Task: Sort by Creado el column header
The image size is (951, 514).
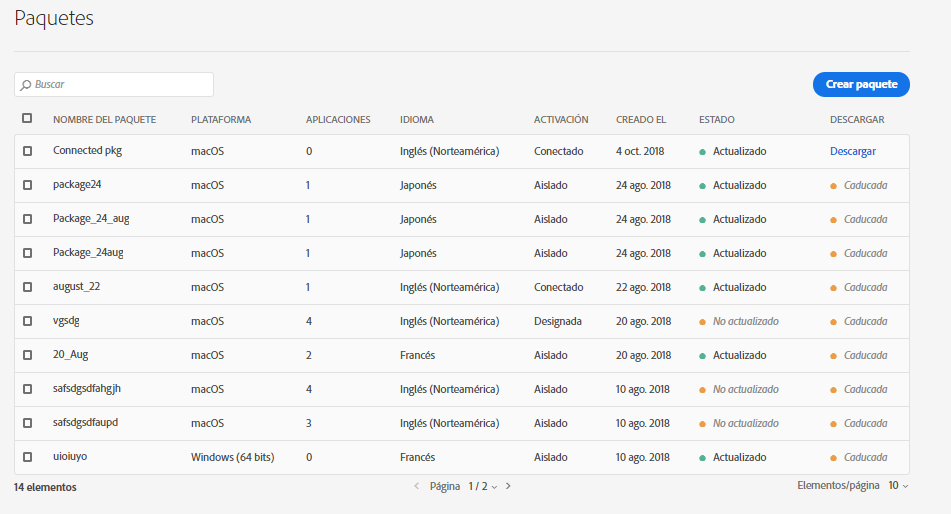Action: (641, 120)
